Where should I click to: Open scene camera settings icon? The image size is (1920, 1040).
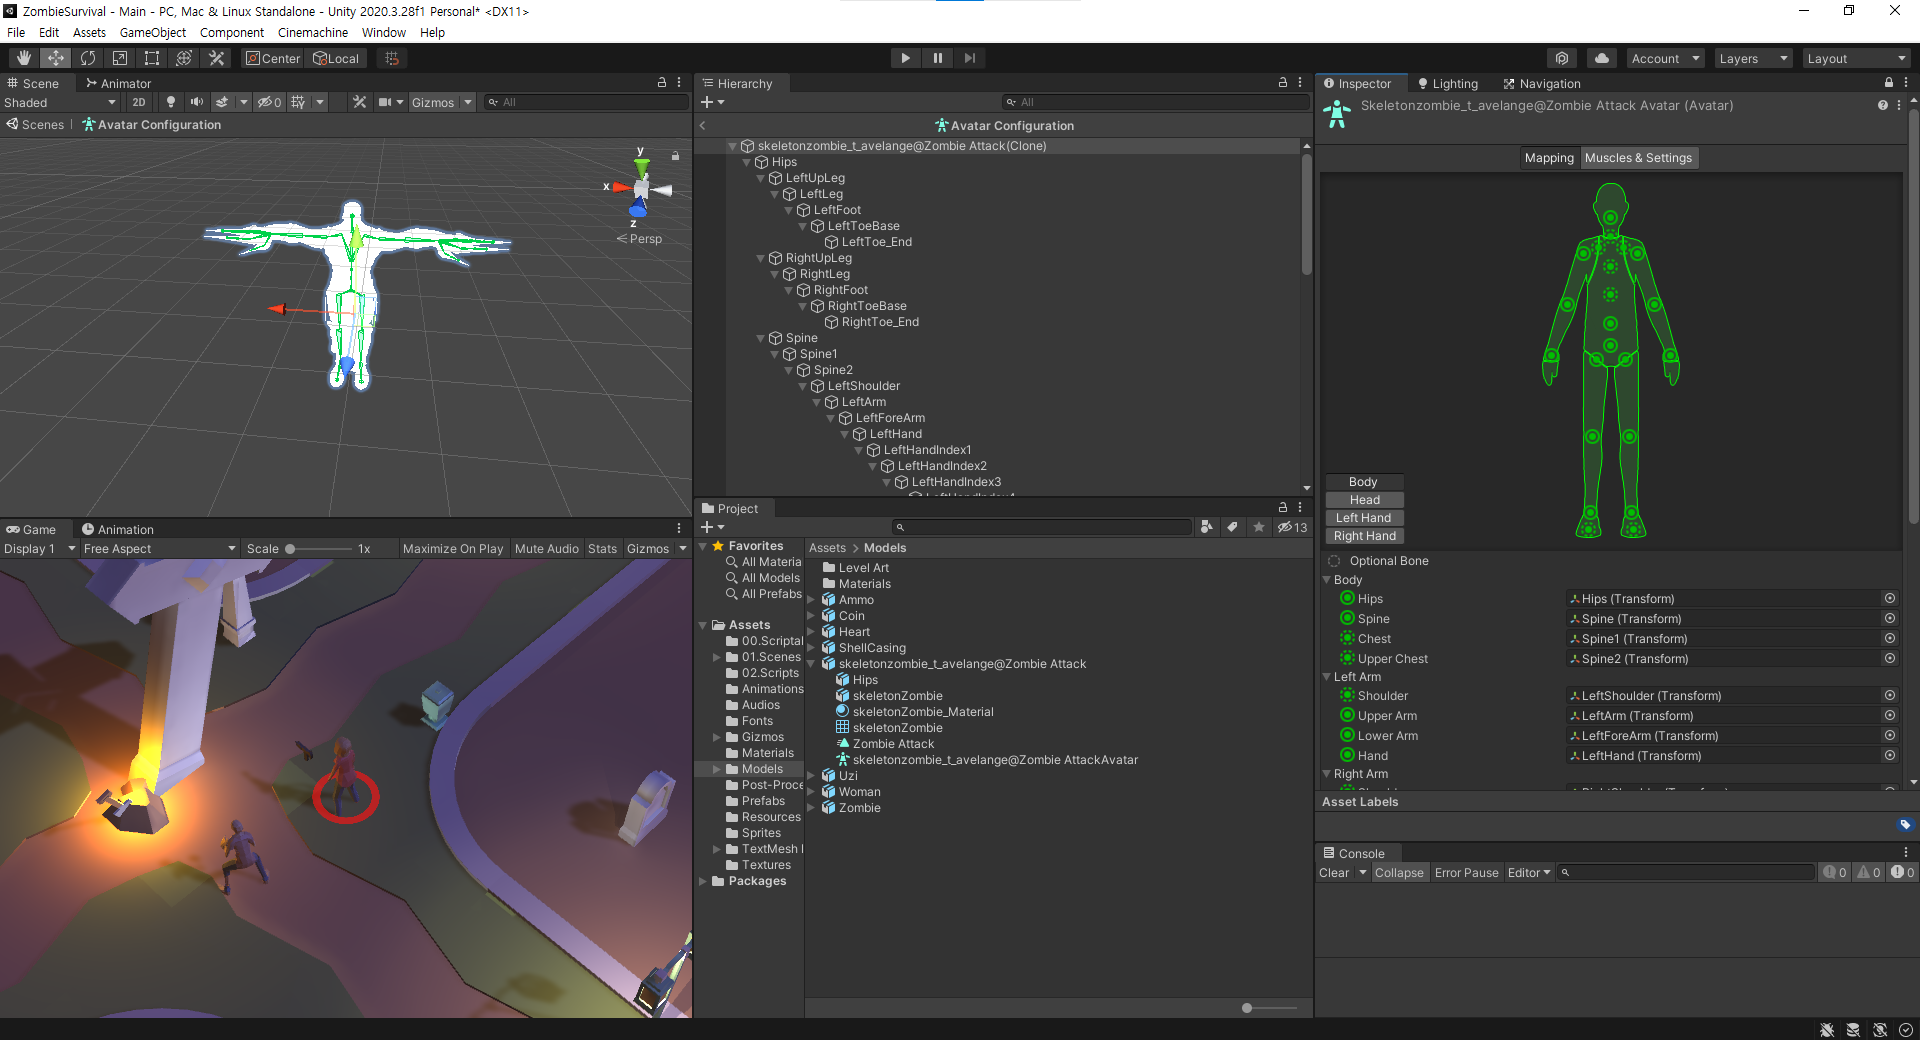385,102
